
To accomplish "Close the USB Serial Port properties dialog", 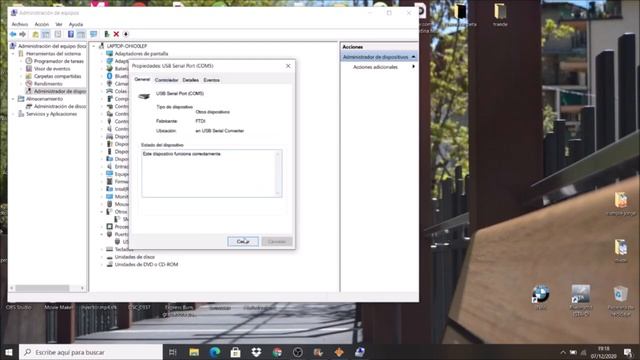I will point(288,66).
